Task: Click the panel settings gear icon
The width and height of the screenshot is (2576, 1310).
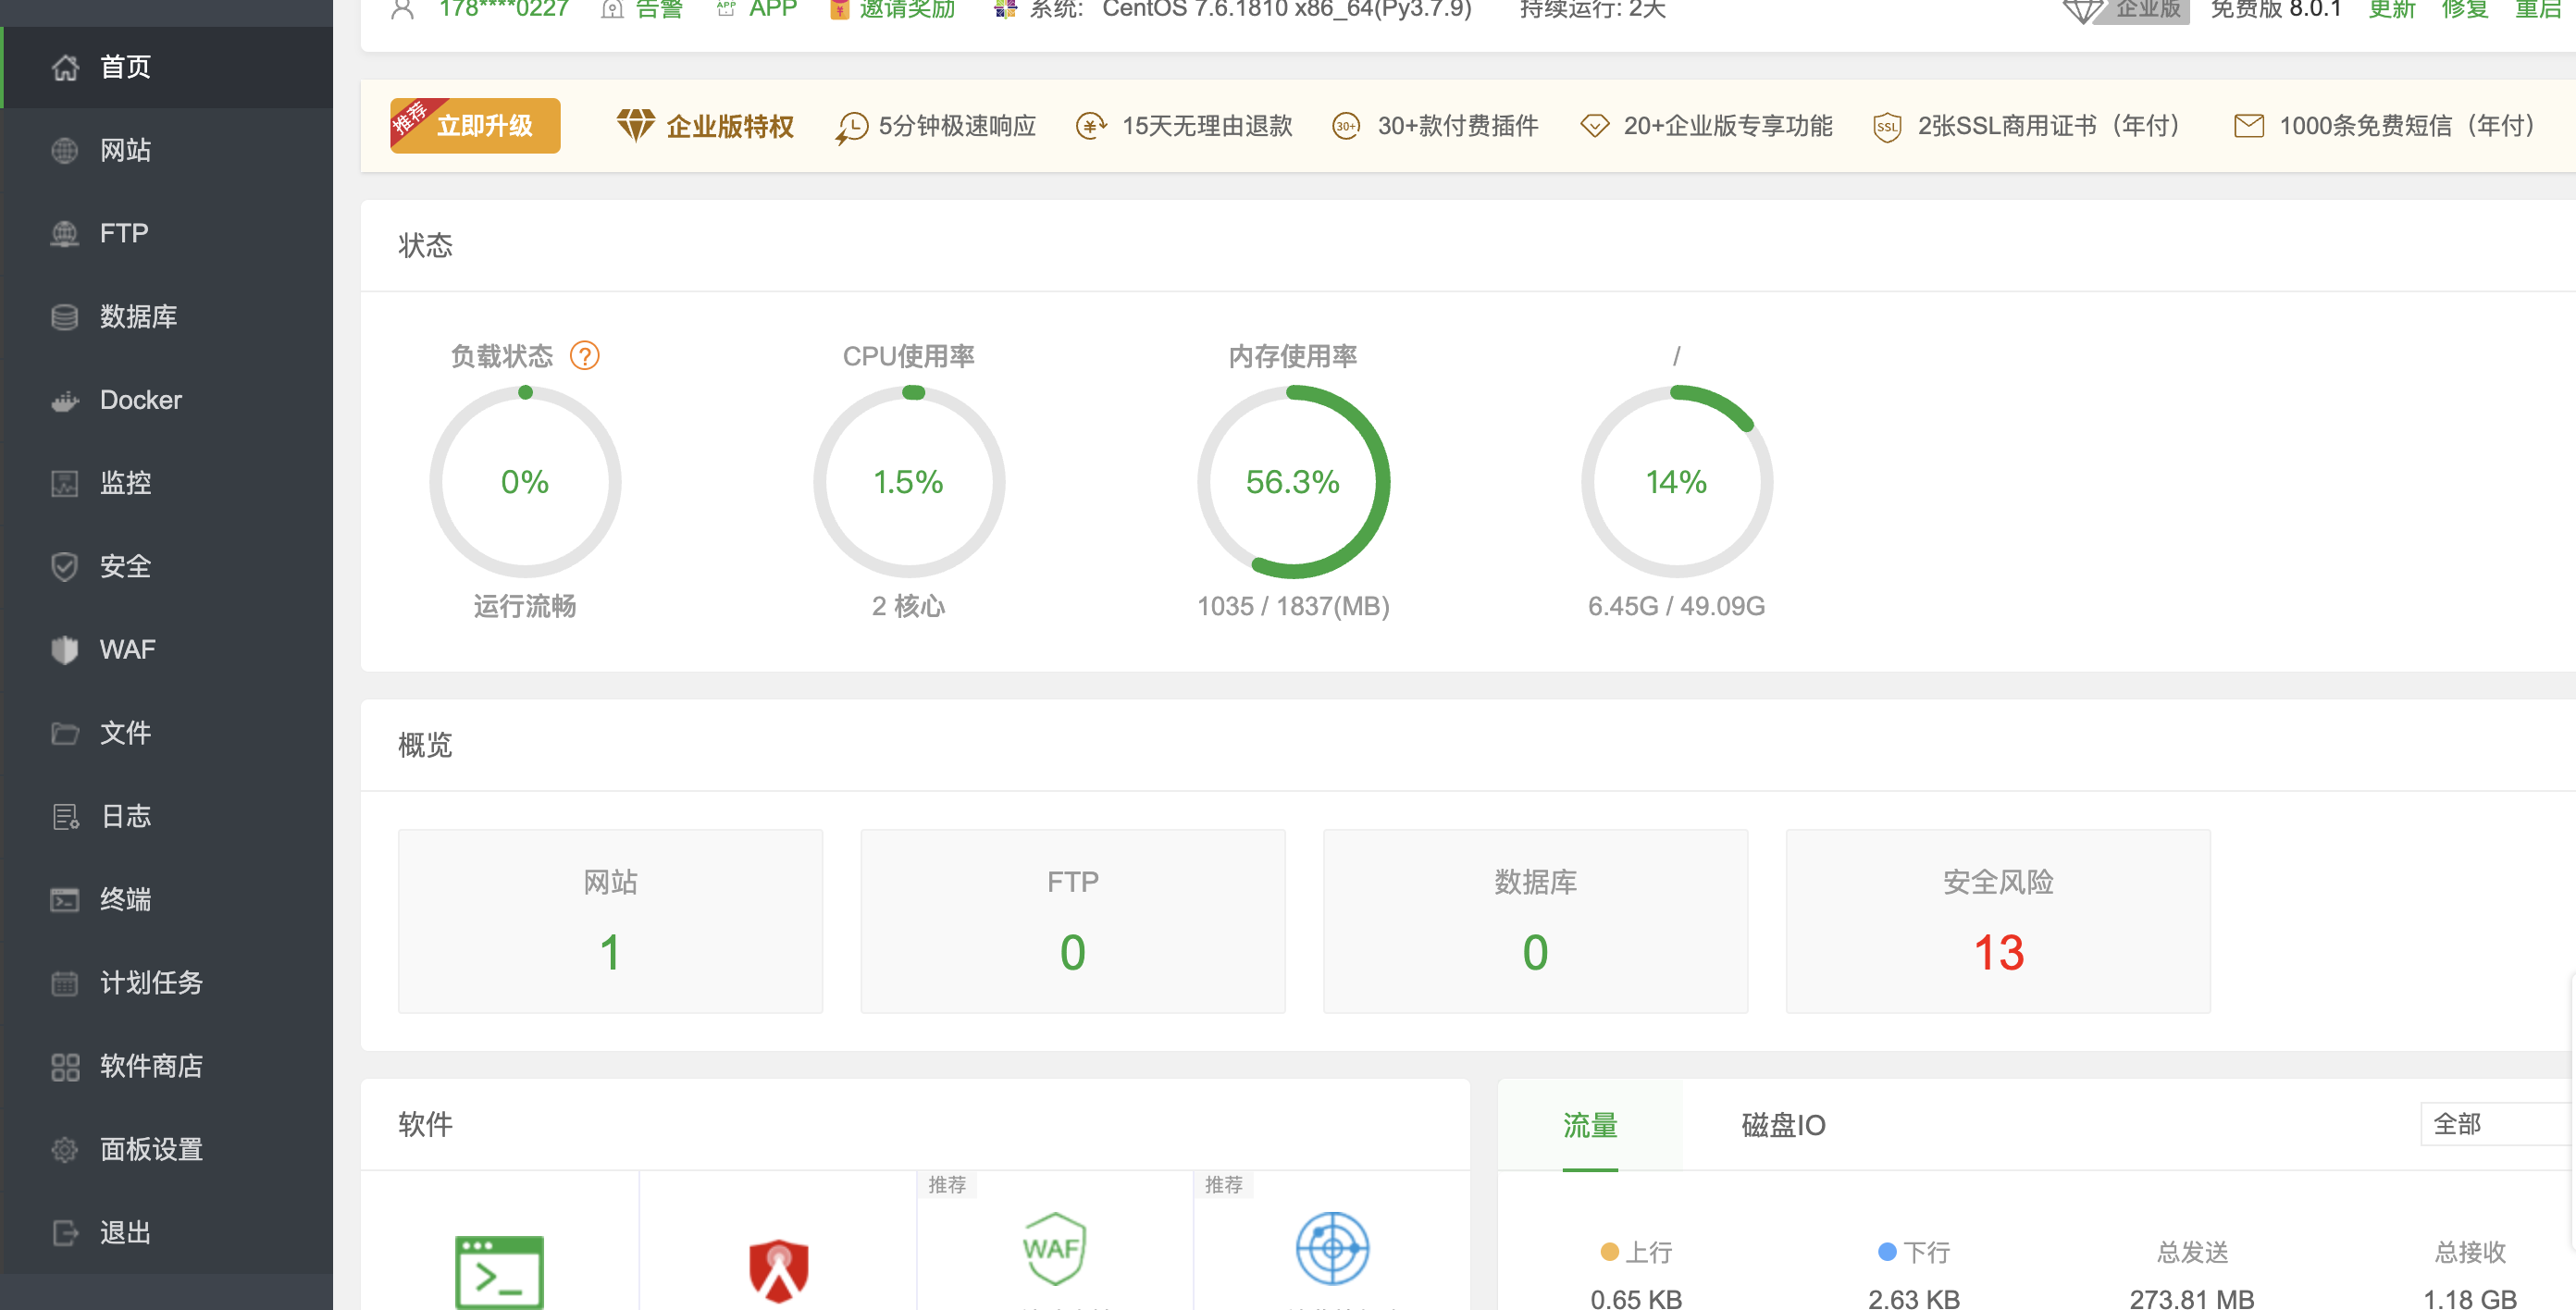Action: tap(65, 1150)
